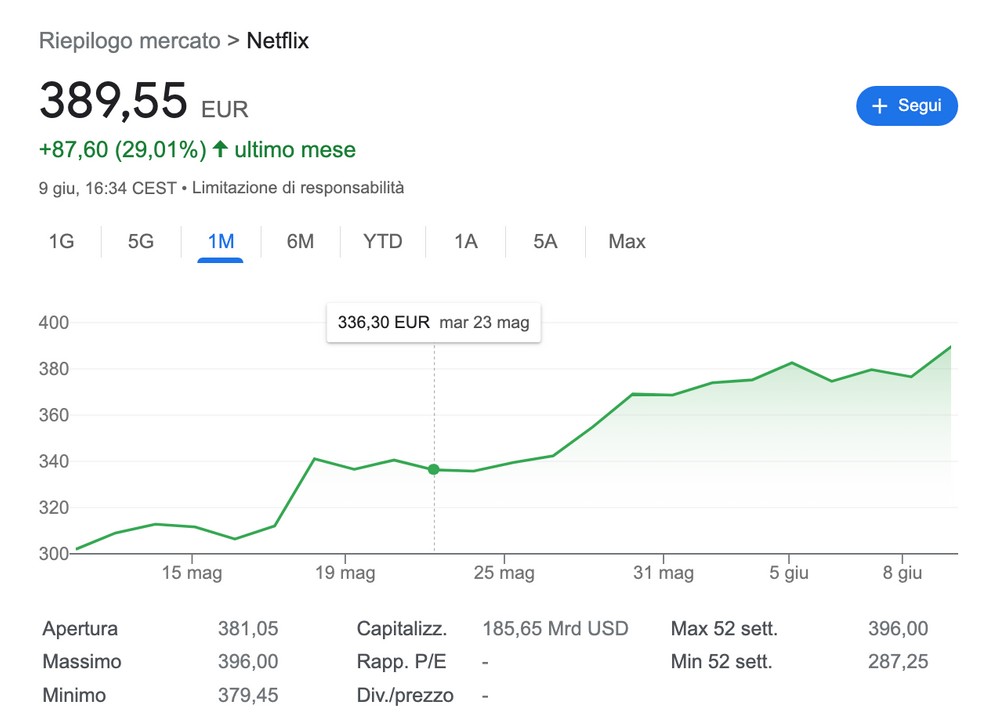Image resolution: width=1000 pixels, height=724 pixels.
Task: Switch to the 5A time range tab
Action: (545, 241)
